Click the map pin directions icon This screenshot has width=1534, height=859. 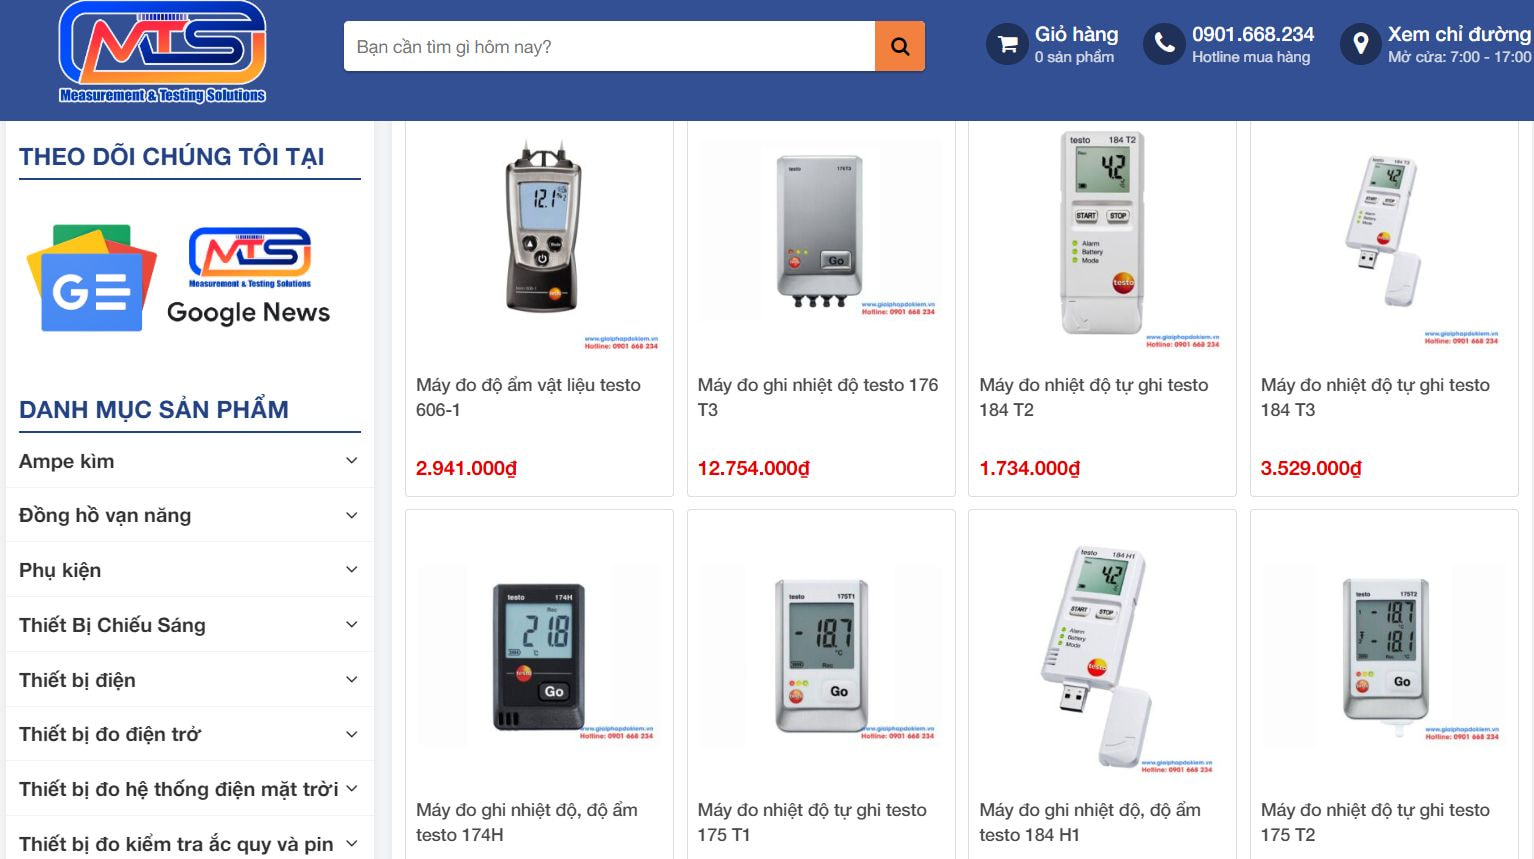[1360, 45]
